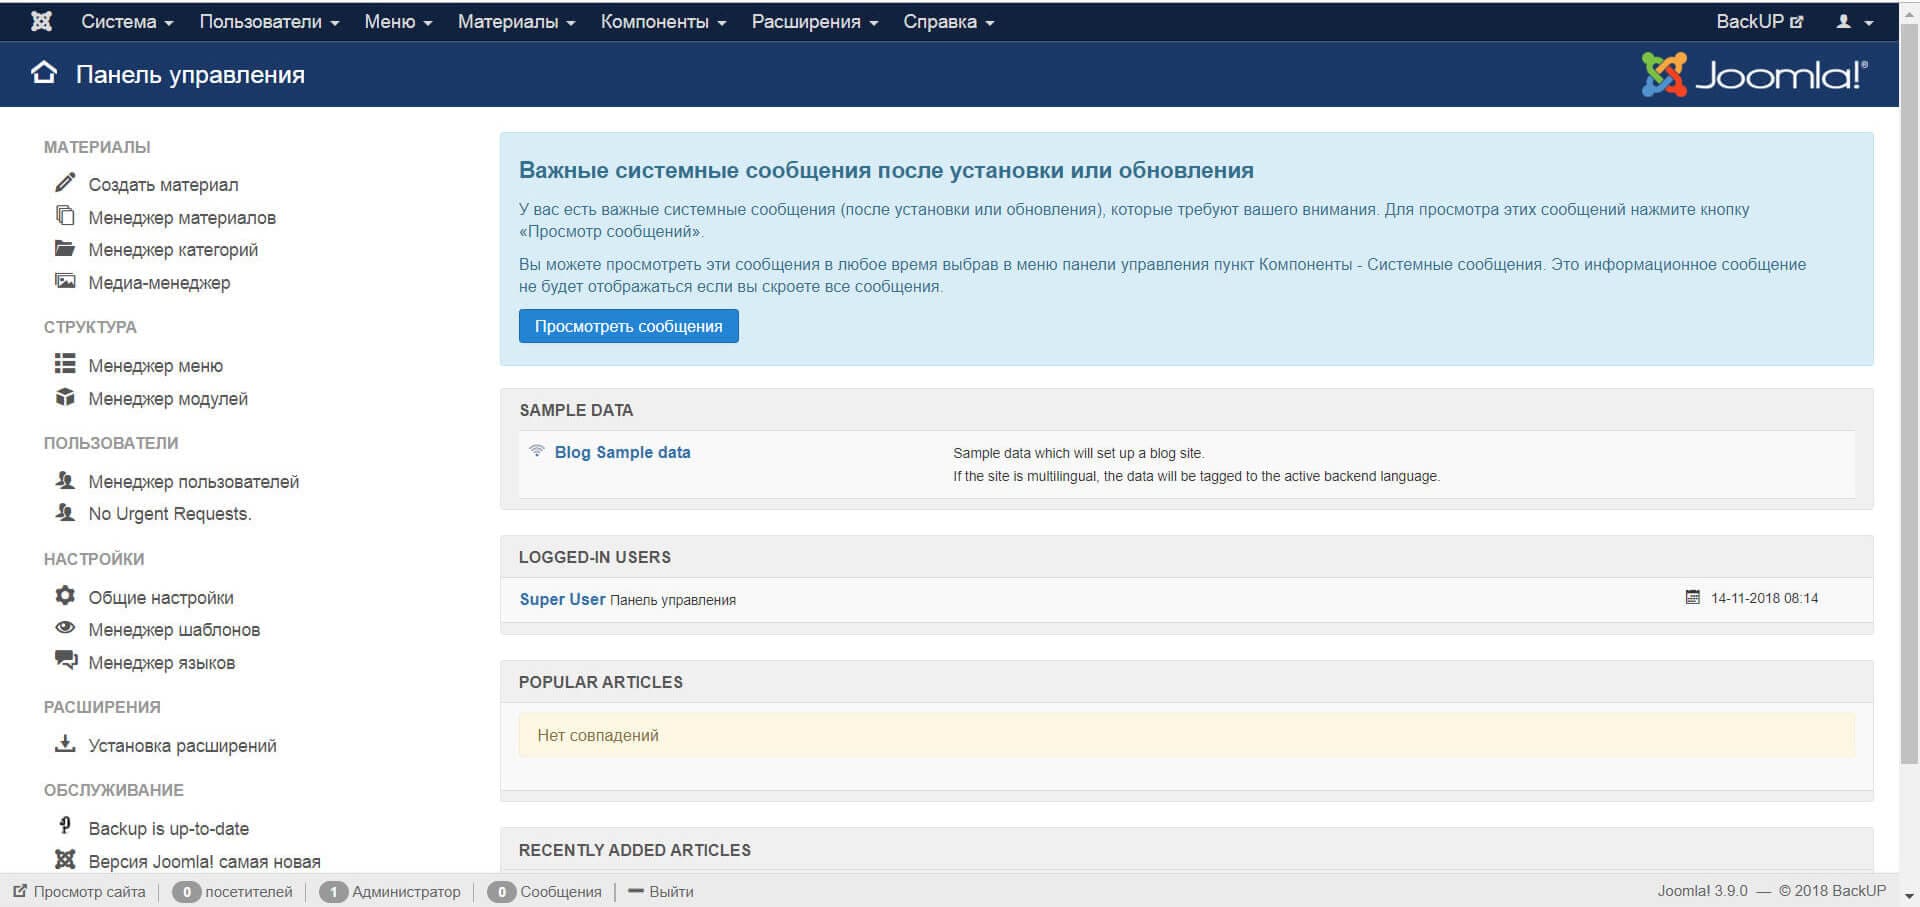The height and width of the screenshot is (907, 1920).
Task: Click Выйти in the status bar
Action: 670,891
